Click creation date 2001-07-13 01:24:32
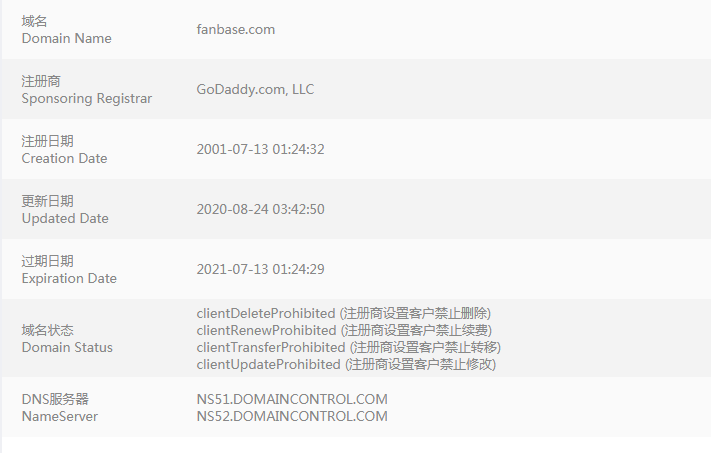The image size is (711, 453). [261, 149]
